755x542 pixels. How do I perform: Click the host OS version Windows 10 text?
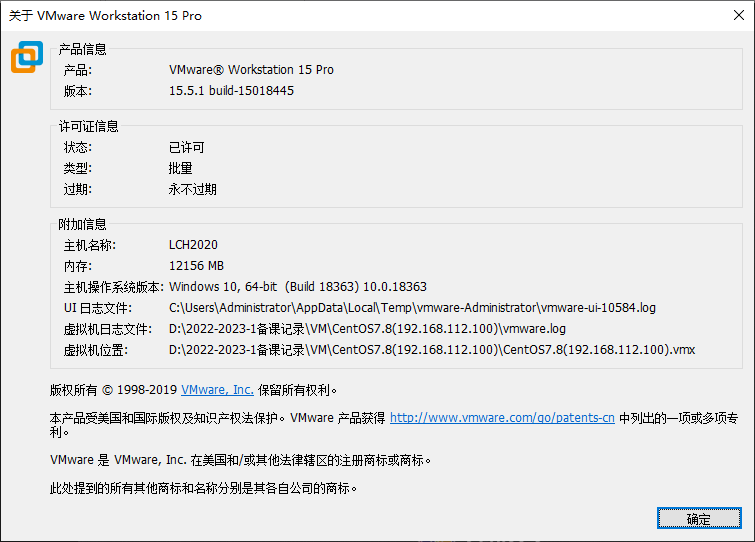pyautogui.click(x=298, y=287)
